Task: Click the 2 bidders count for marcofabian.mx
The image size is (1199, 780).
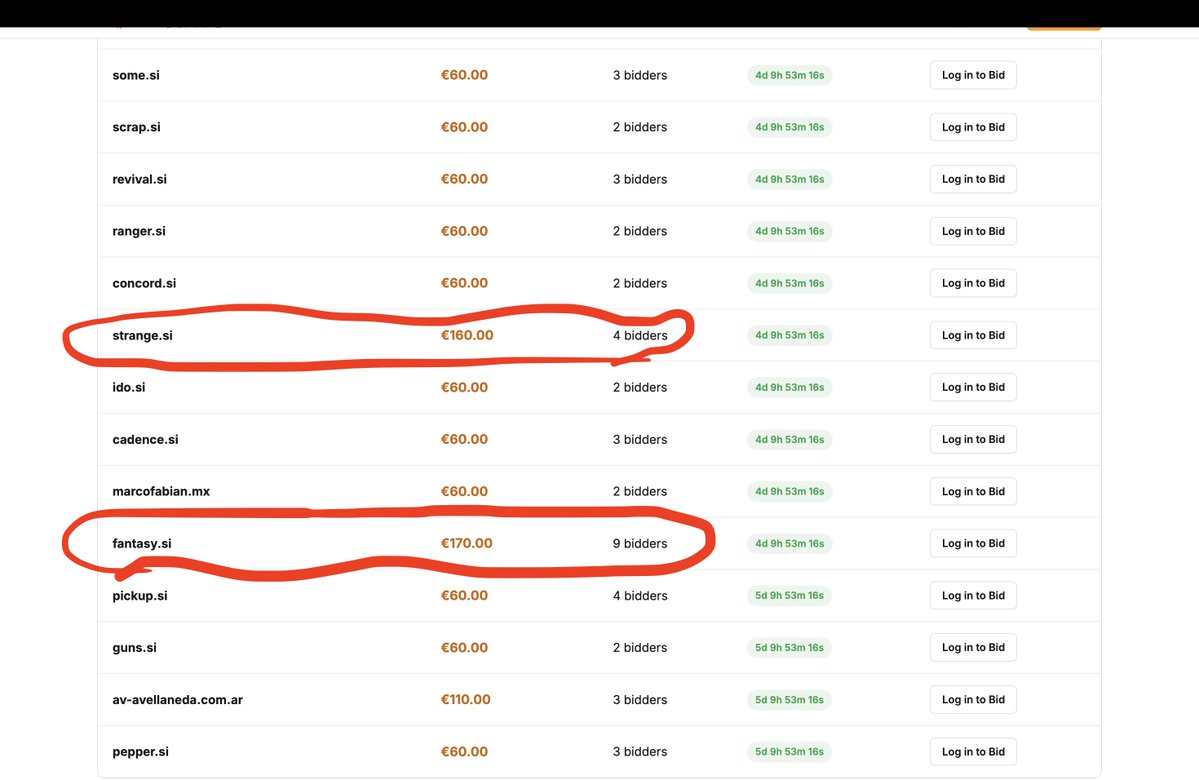Action: coord(639,491)
